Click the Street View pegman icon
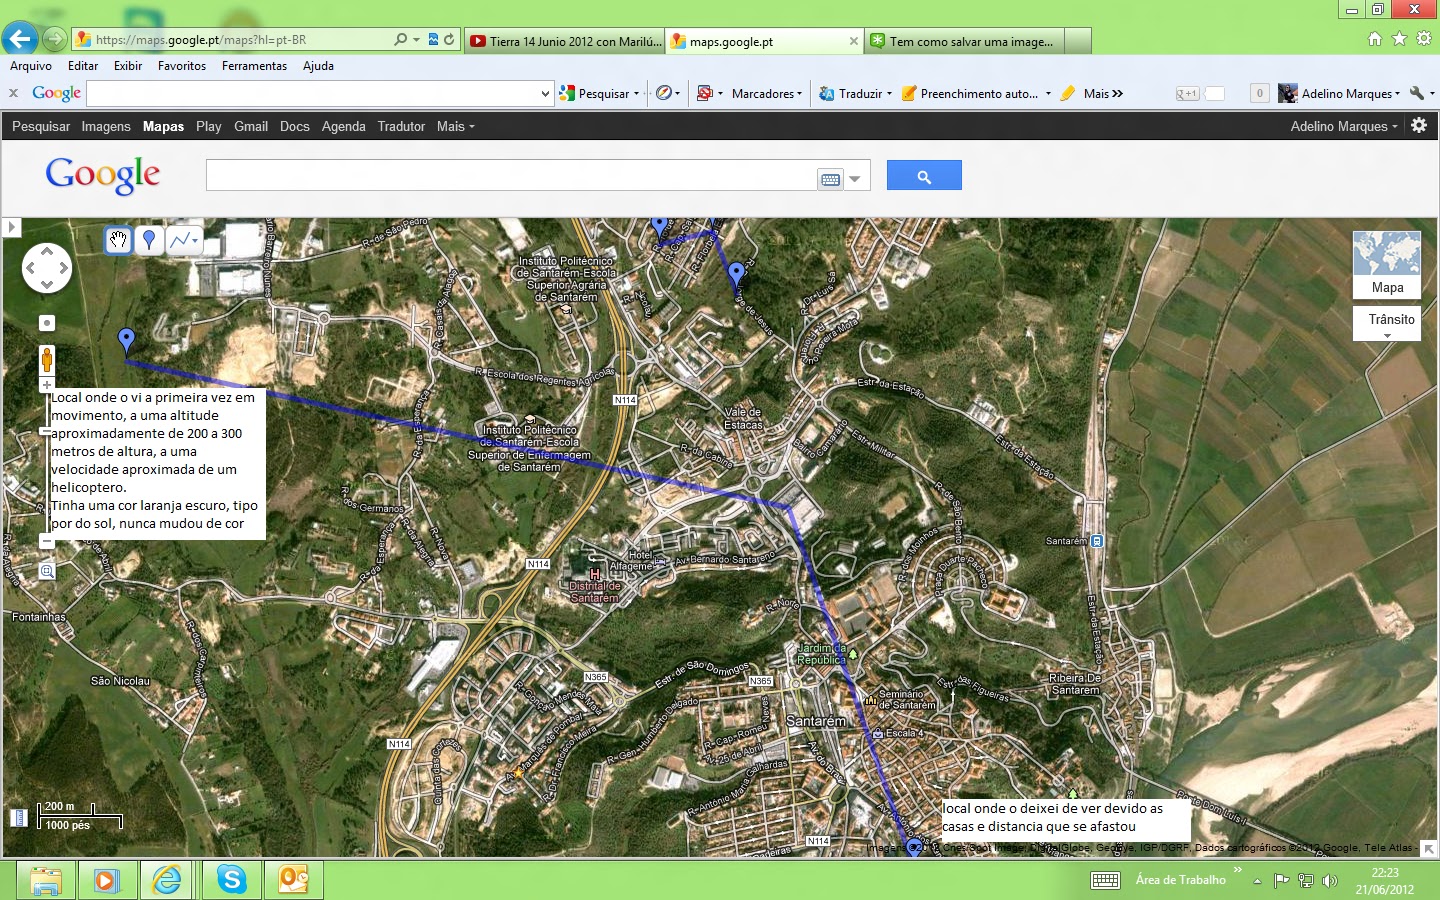1440x900 pixels. [x=47, y=359]
